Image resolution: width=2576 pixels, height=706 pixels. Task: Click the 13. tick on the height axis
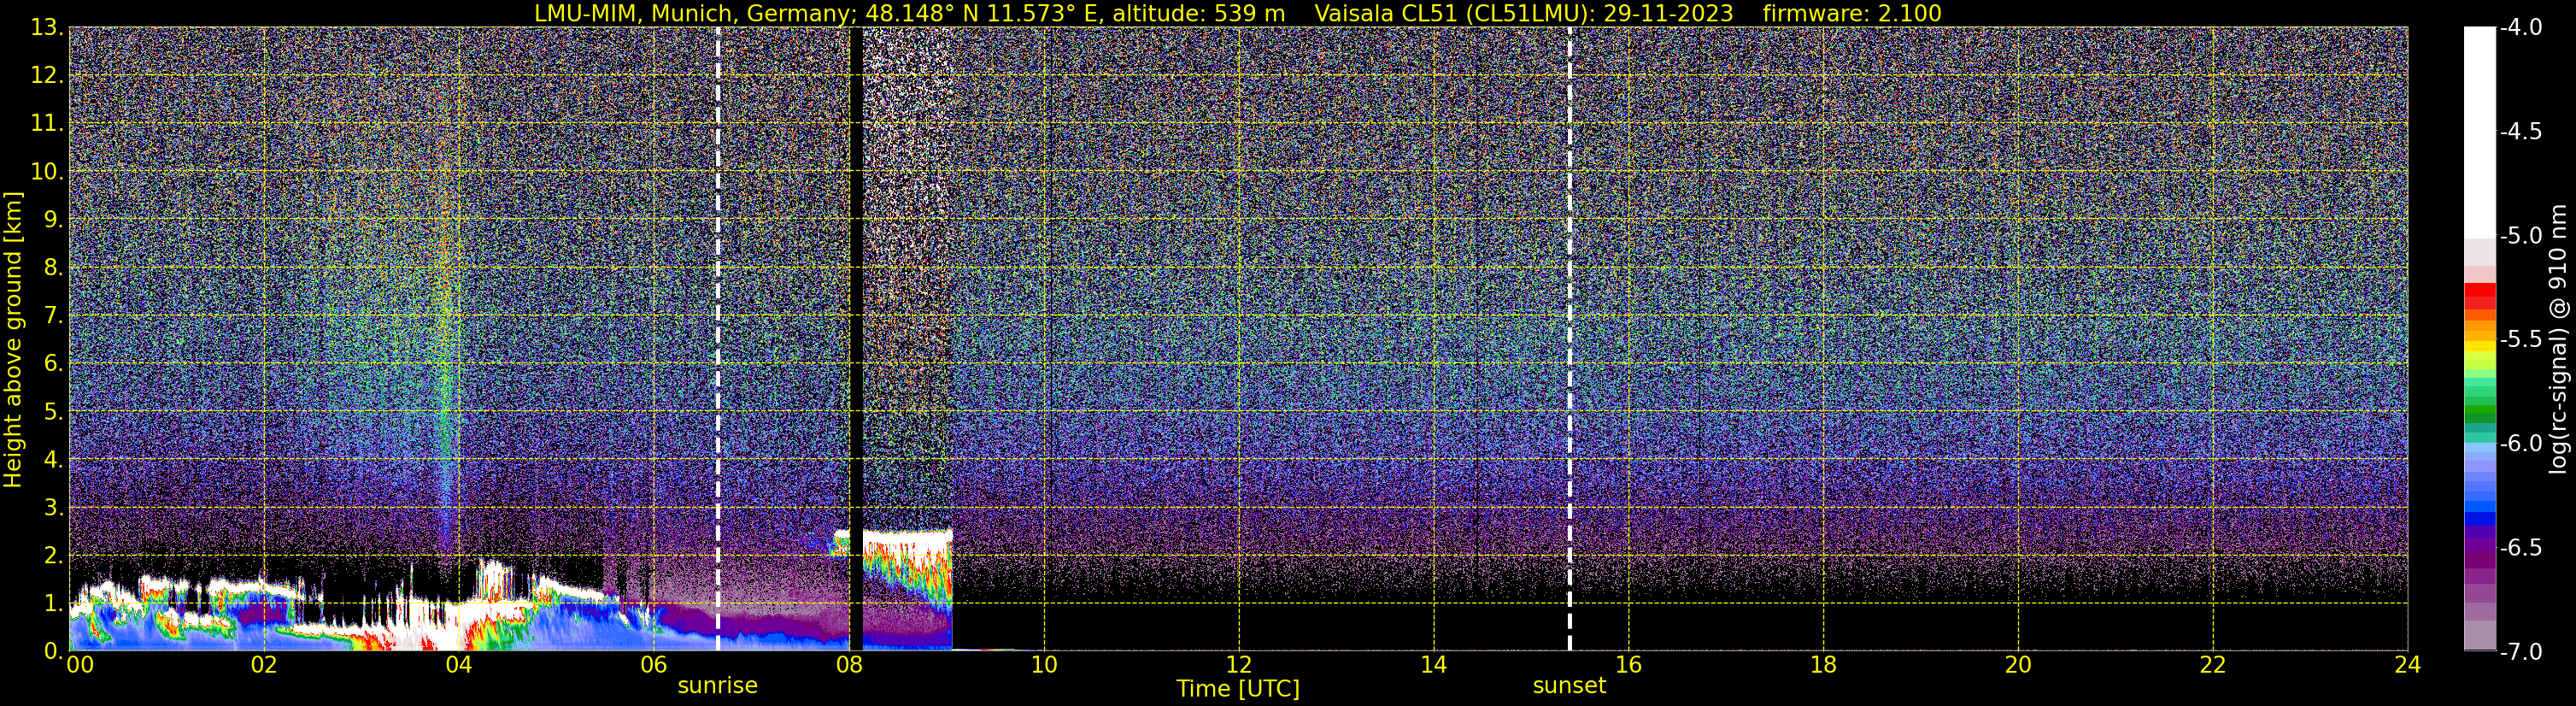pyautogui.click(x=47, y=28)
